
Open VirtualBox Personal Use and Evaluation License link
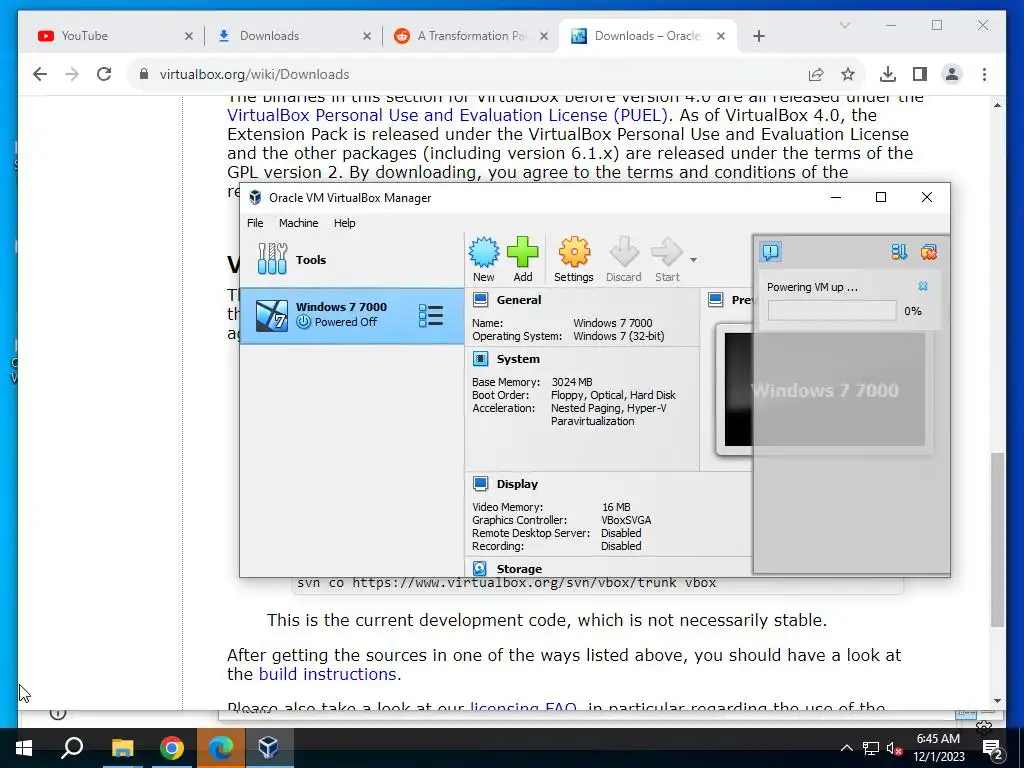448,116
